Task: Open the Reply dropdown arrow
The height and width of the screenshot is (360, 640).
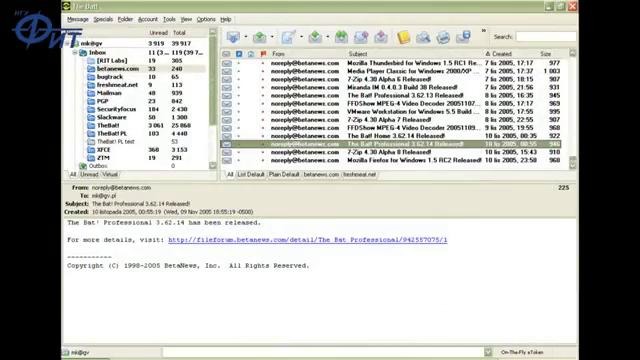Action: point(328,37)
